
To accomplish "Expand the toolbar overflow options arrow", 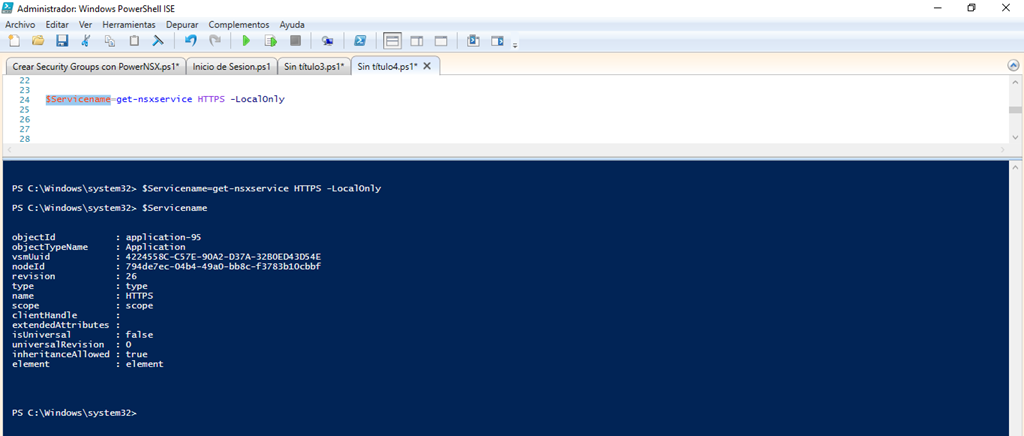I will pos(515,45).
